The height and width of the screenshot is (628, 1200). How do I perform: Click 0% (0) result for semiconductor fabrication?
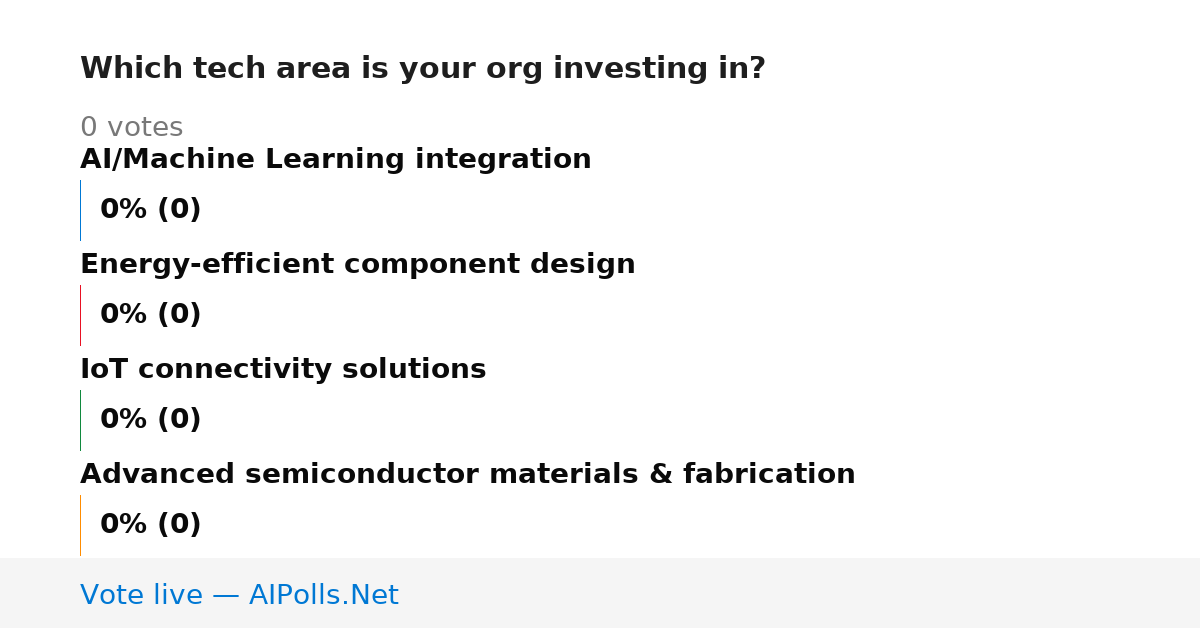pyautogui.click(x=151, y=525)
